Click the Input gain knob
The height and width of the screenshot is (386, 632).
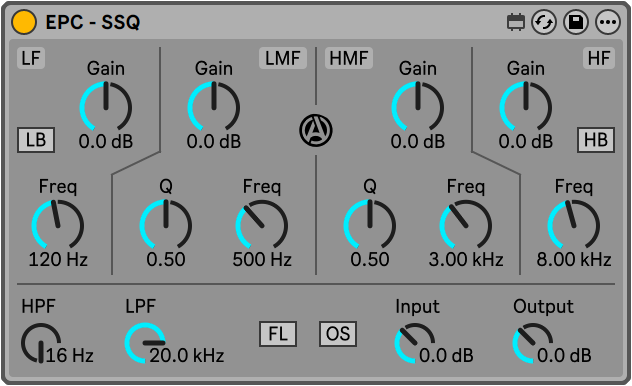(x=415, y=343)
